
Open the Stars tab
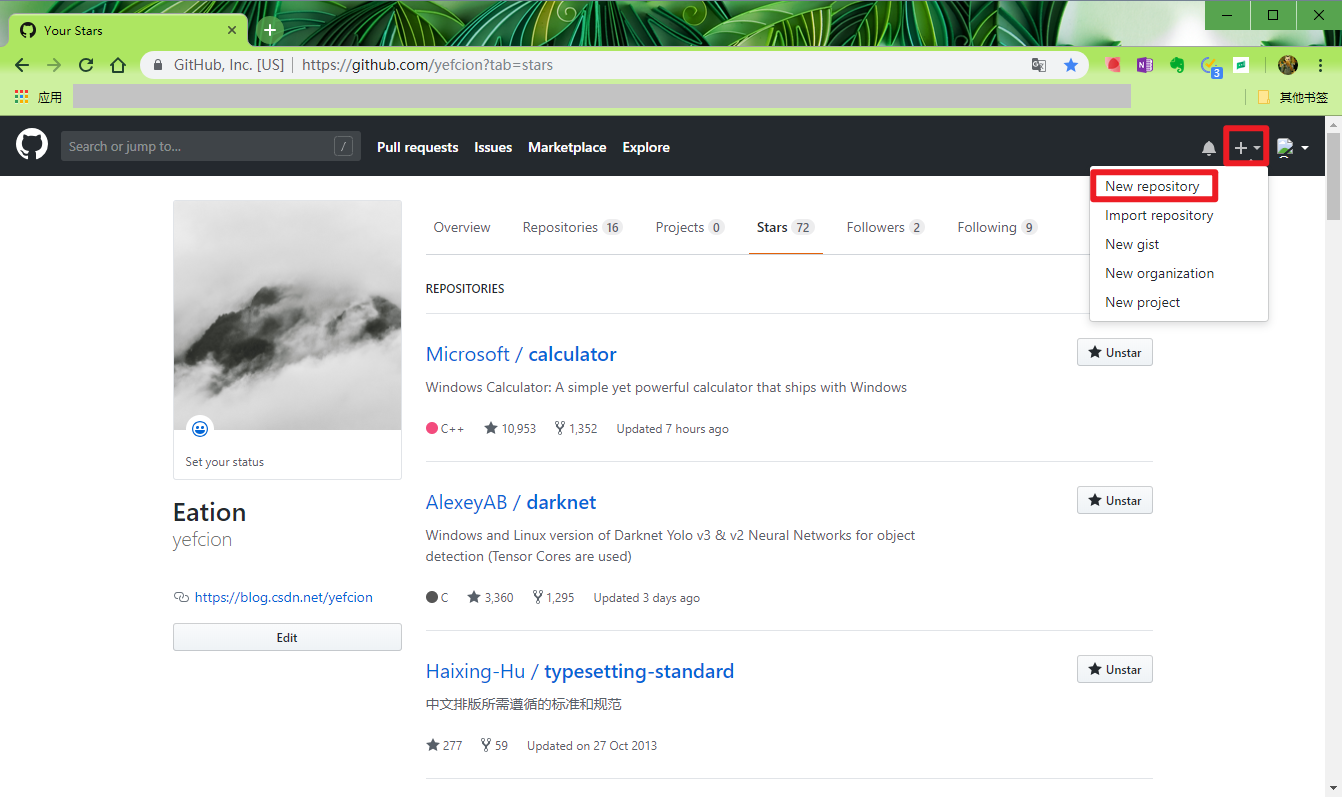point(785,227)
